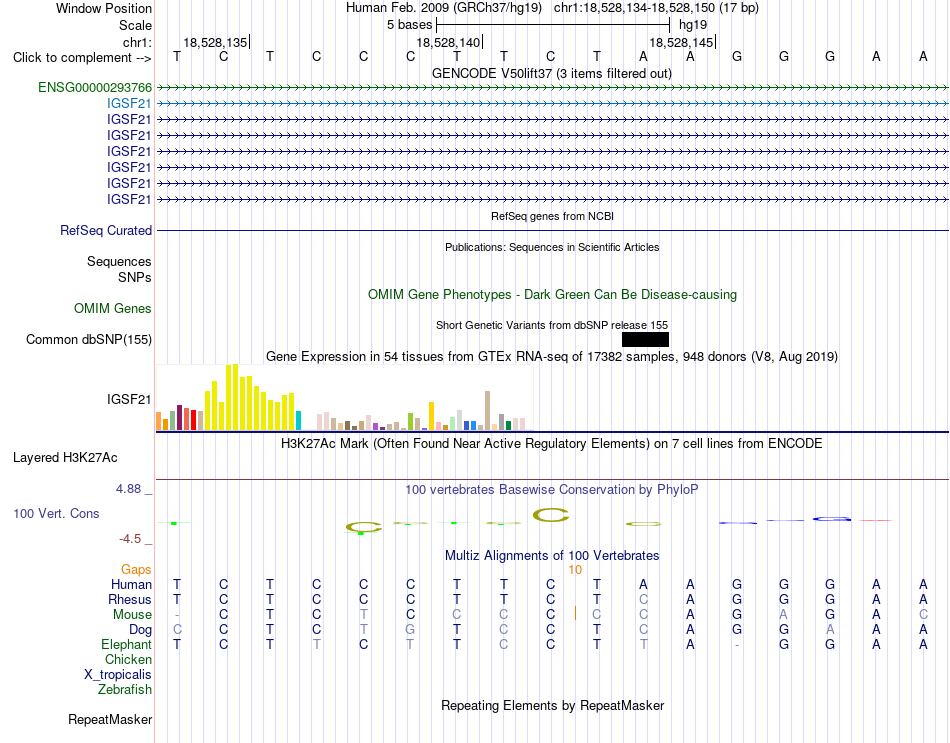
Task: Click the OMIM Genes track label
Action: tap(113, 308)
